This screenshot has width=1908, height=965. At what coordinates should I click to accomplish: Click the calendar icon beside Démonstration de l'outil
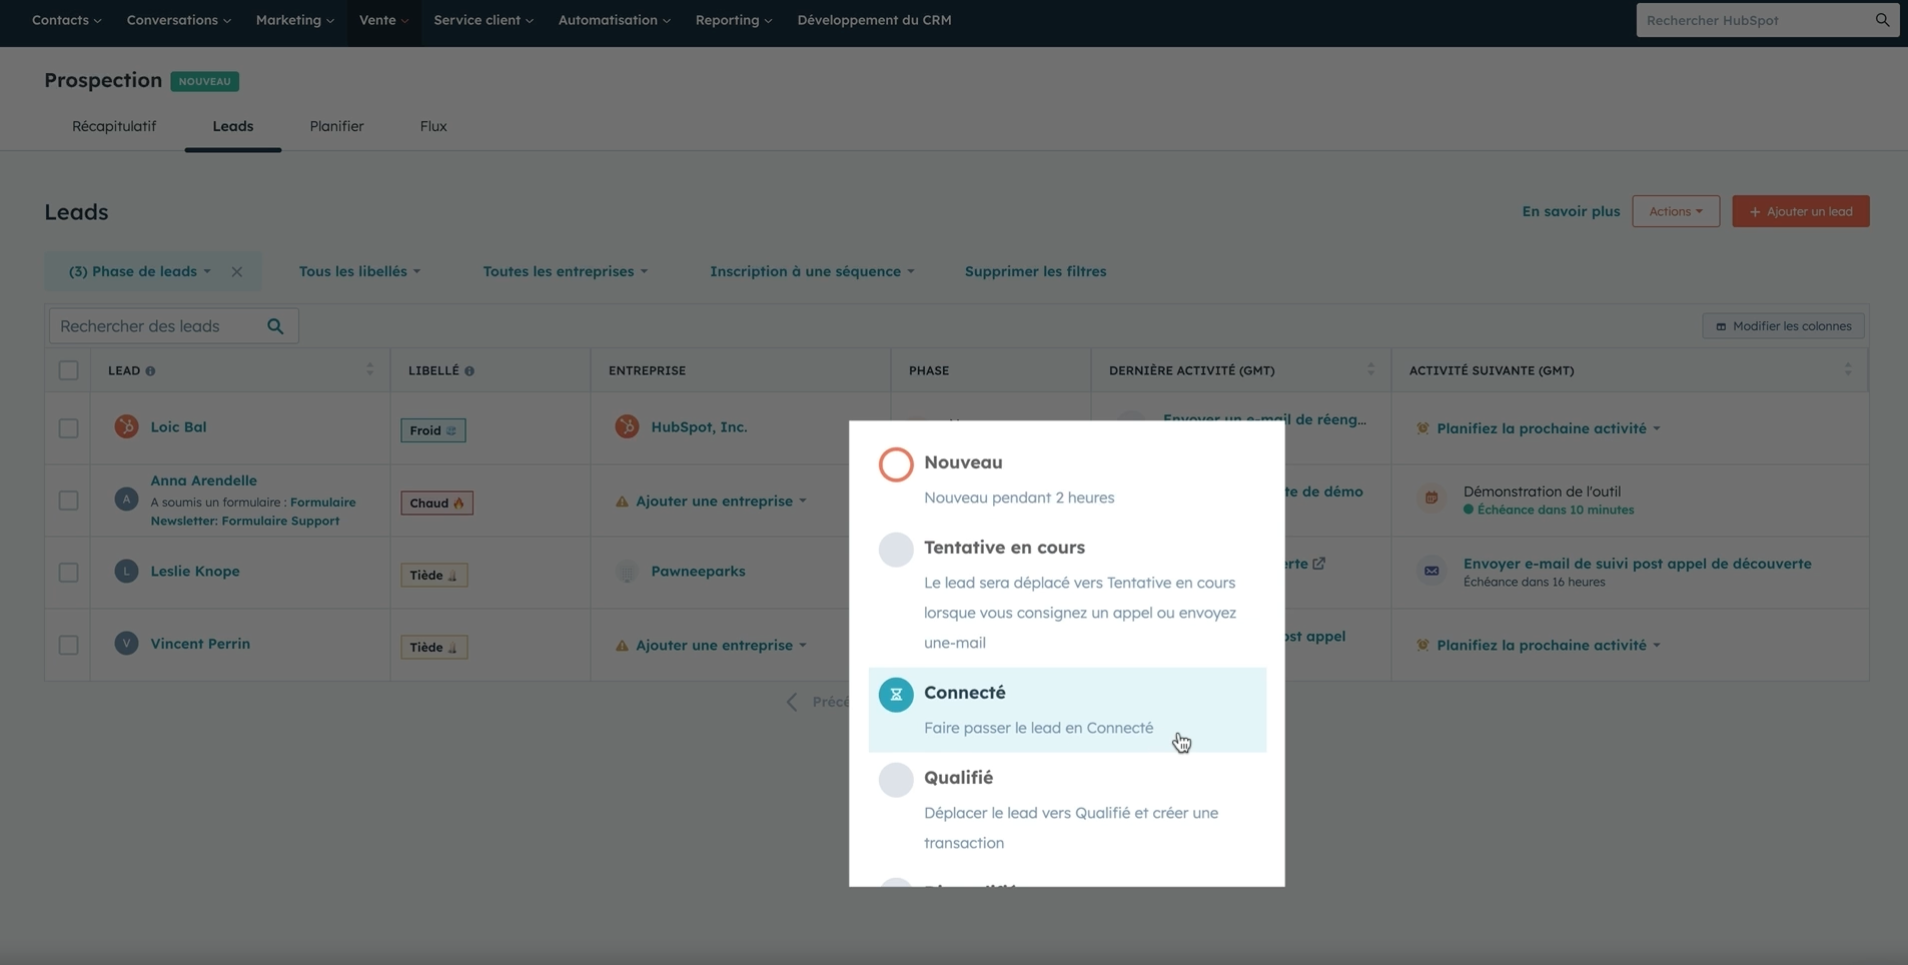pyautogui.click(x=1431, y=498)
